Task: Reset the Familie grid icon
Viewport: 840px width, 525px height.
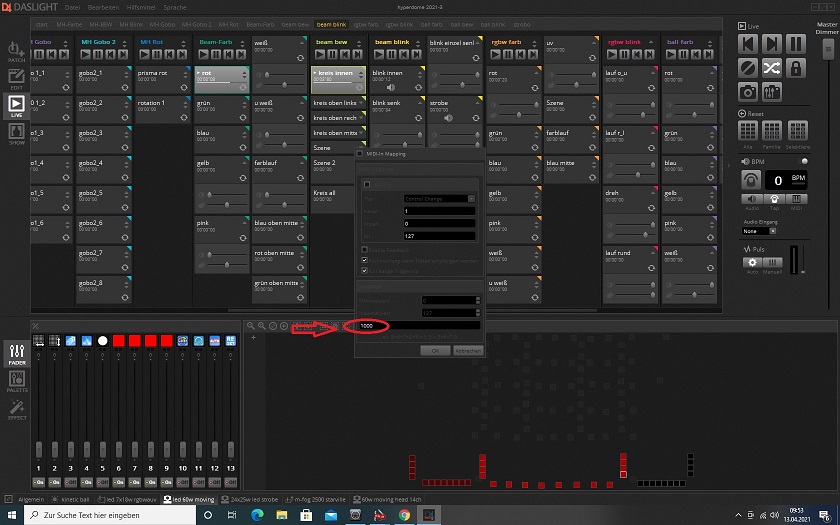Action: click(772, 130)
